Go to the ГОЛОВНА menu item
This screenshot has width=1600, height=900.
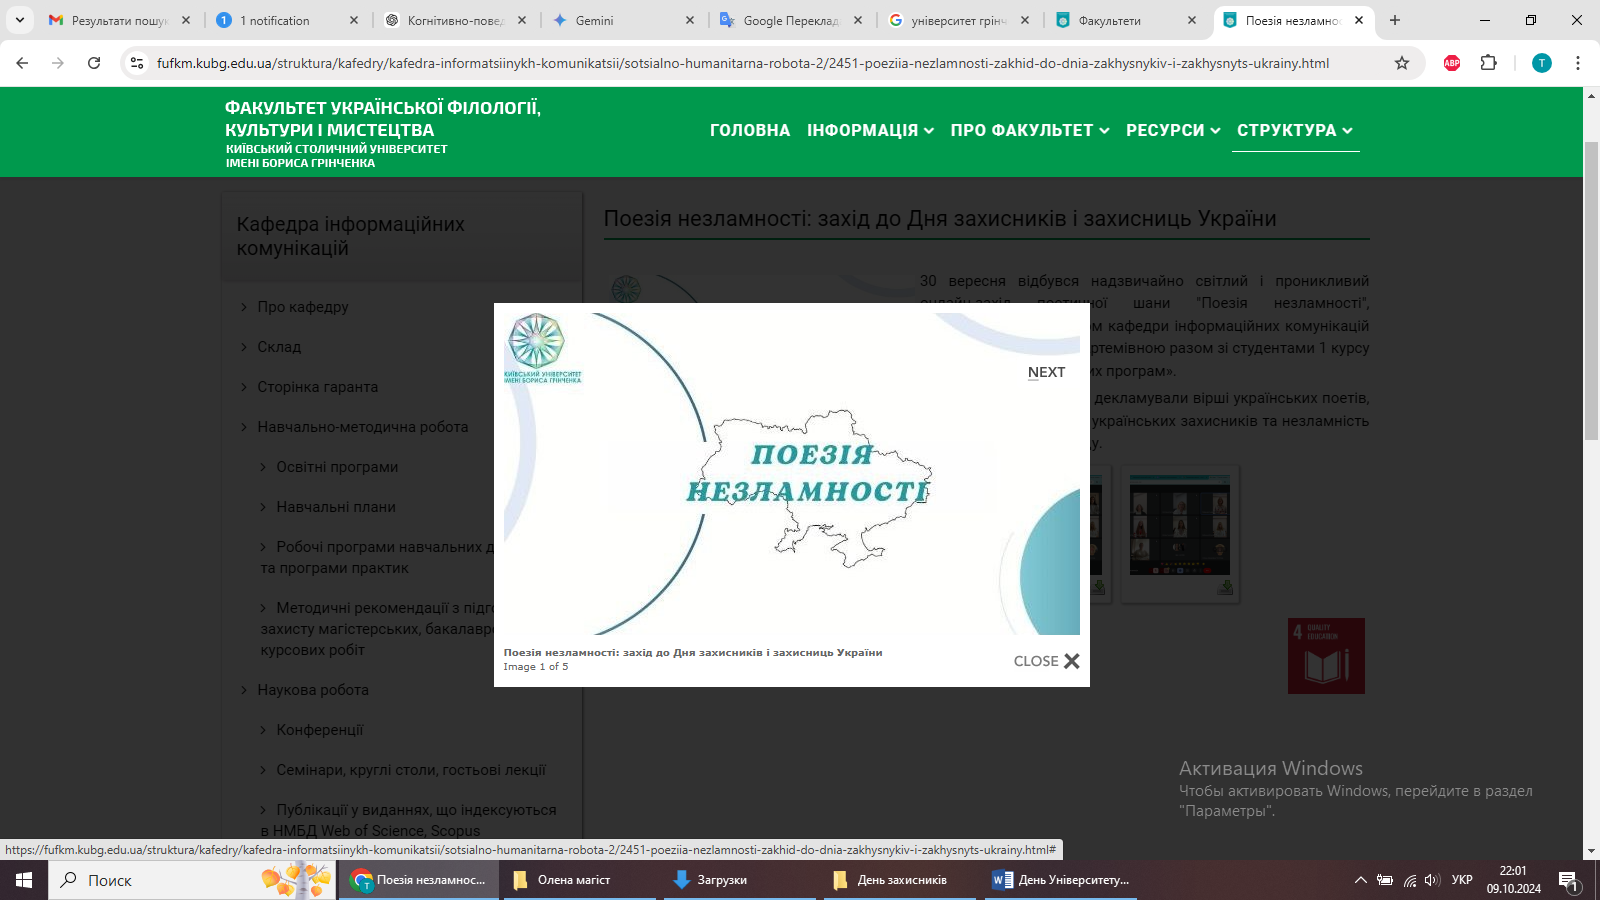point(749,130)
